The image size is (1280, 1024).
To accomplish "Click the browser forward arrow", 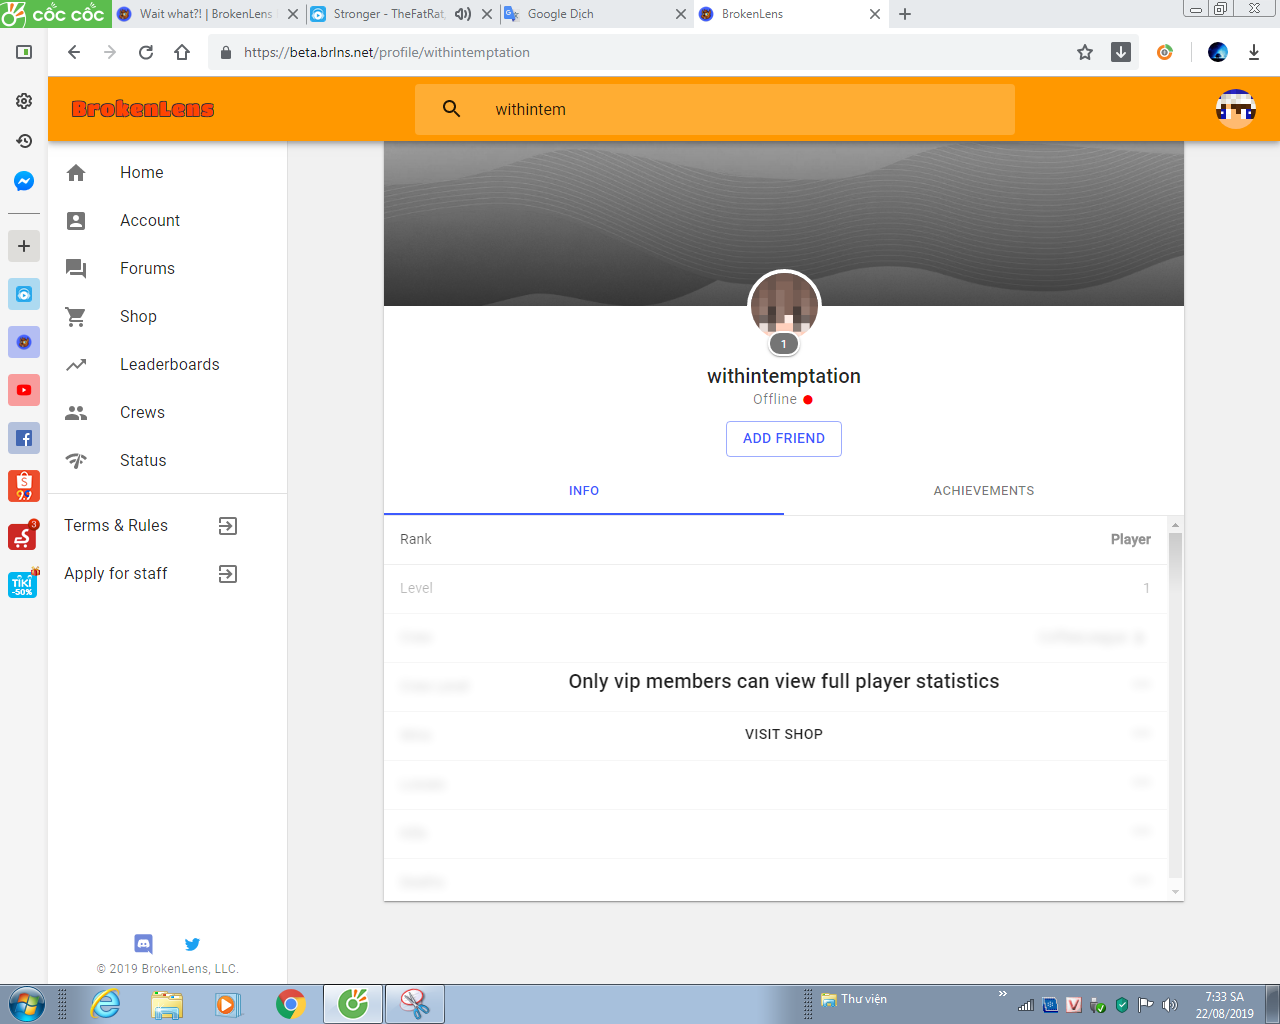I will (x=110, y=52).
